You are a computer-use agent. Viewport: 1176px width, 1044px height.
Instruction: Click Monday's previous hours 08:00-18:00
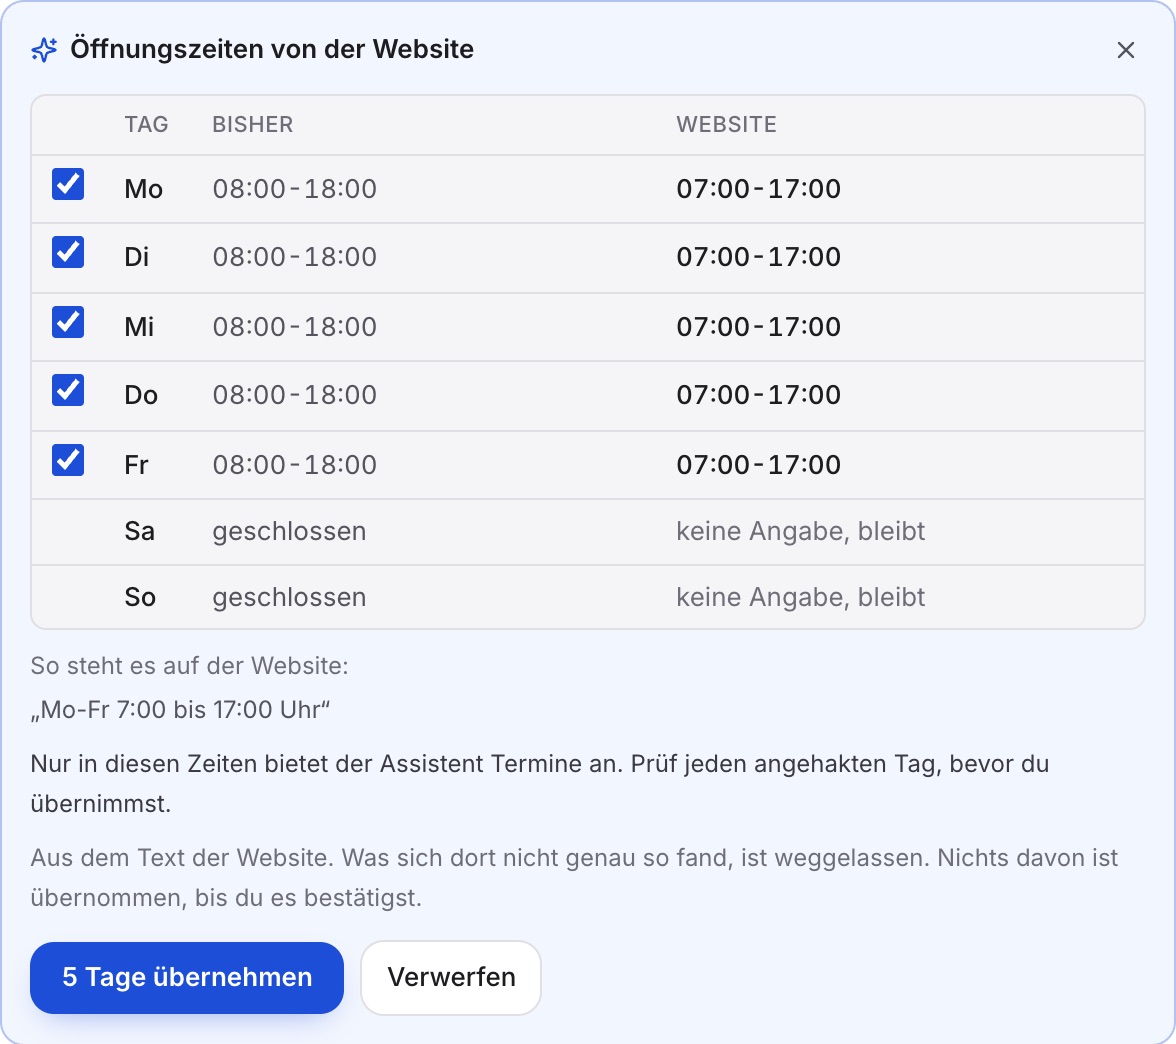pos(295,189)
